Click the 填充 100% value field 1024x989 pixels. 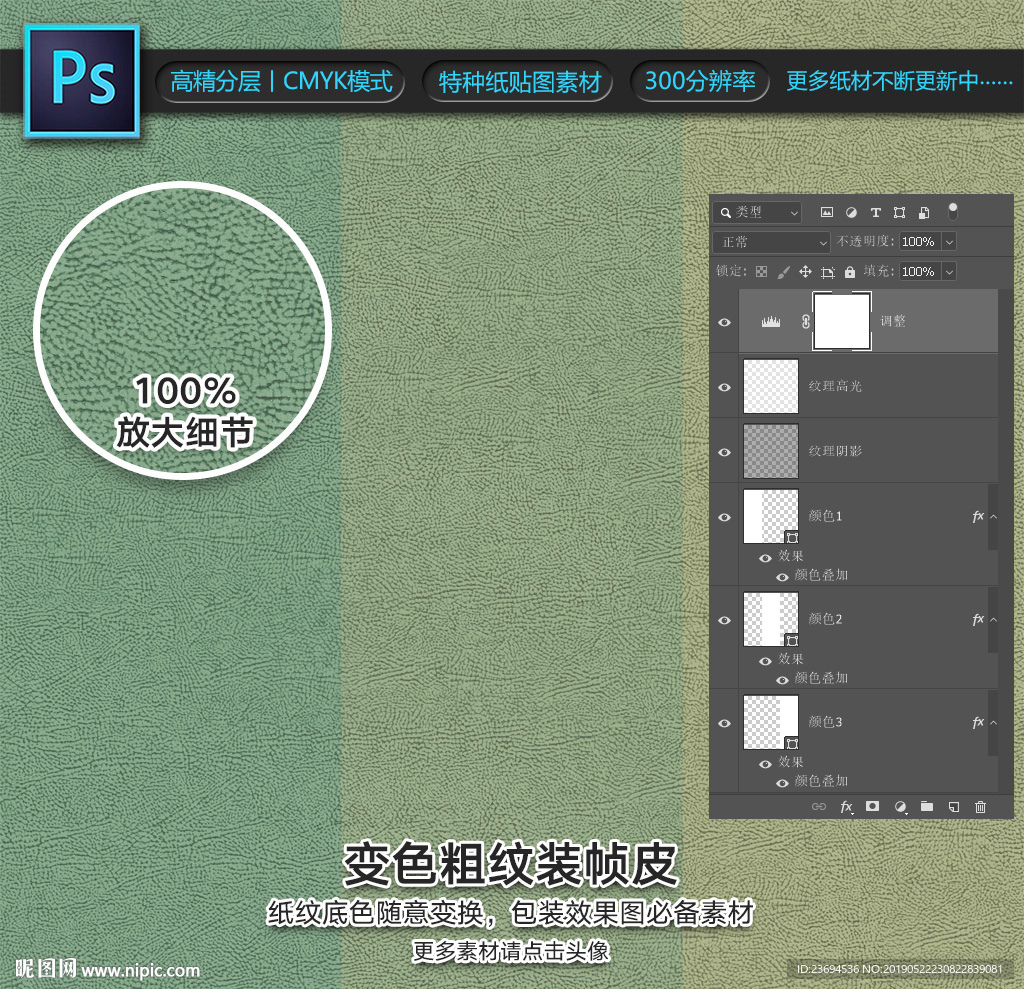pos(920,272)
